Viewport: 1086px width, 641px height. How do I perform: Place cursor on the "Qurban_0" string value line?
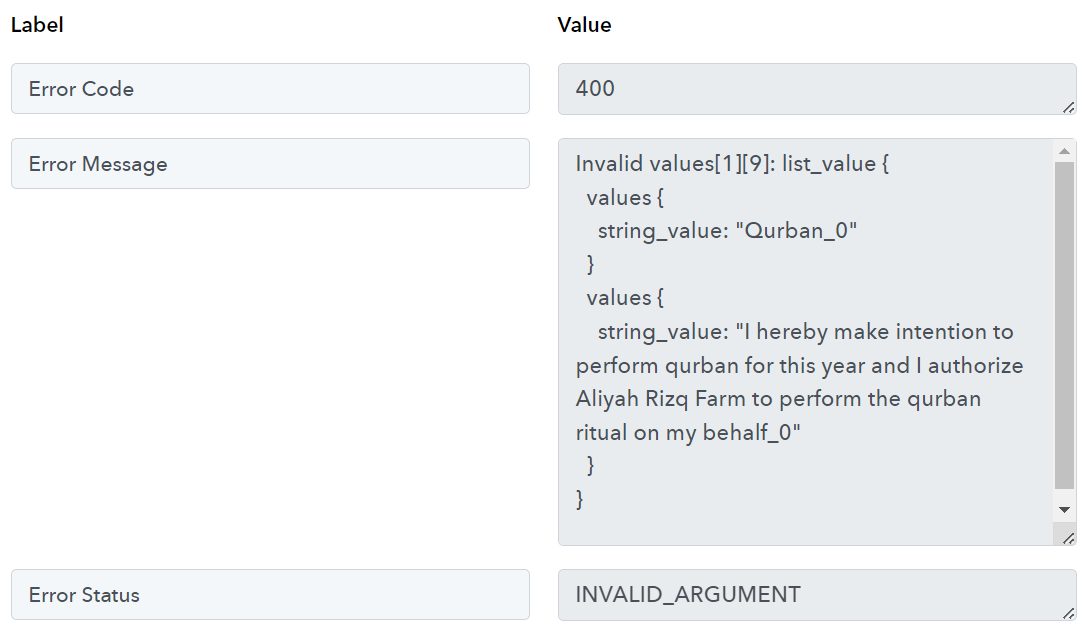[x=727, y=230]
